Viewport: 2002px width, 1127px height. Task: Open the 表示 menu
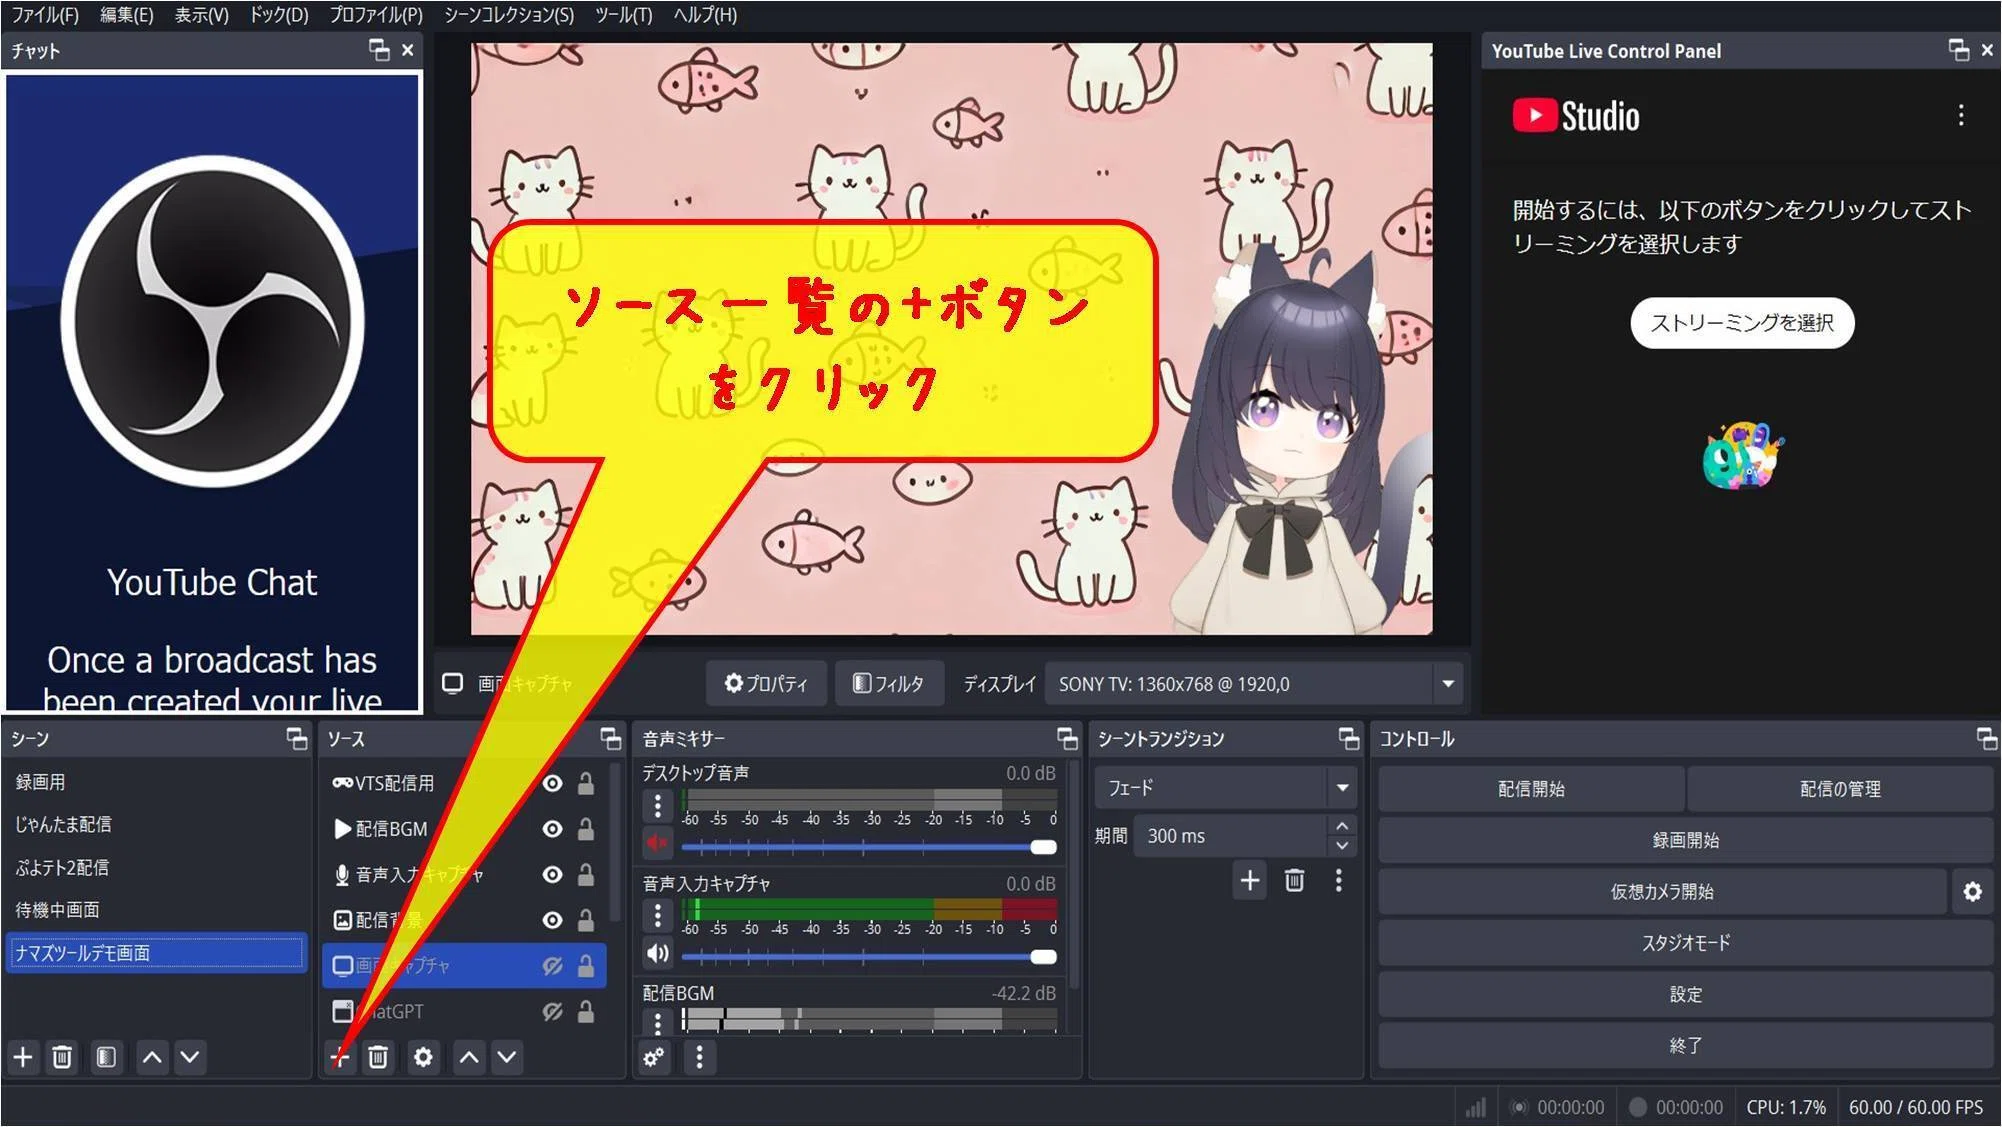click(x=201, y=15)
